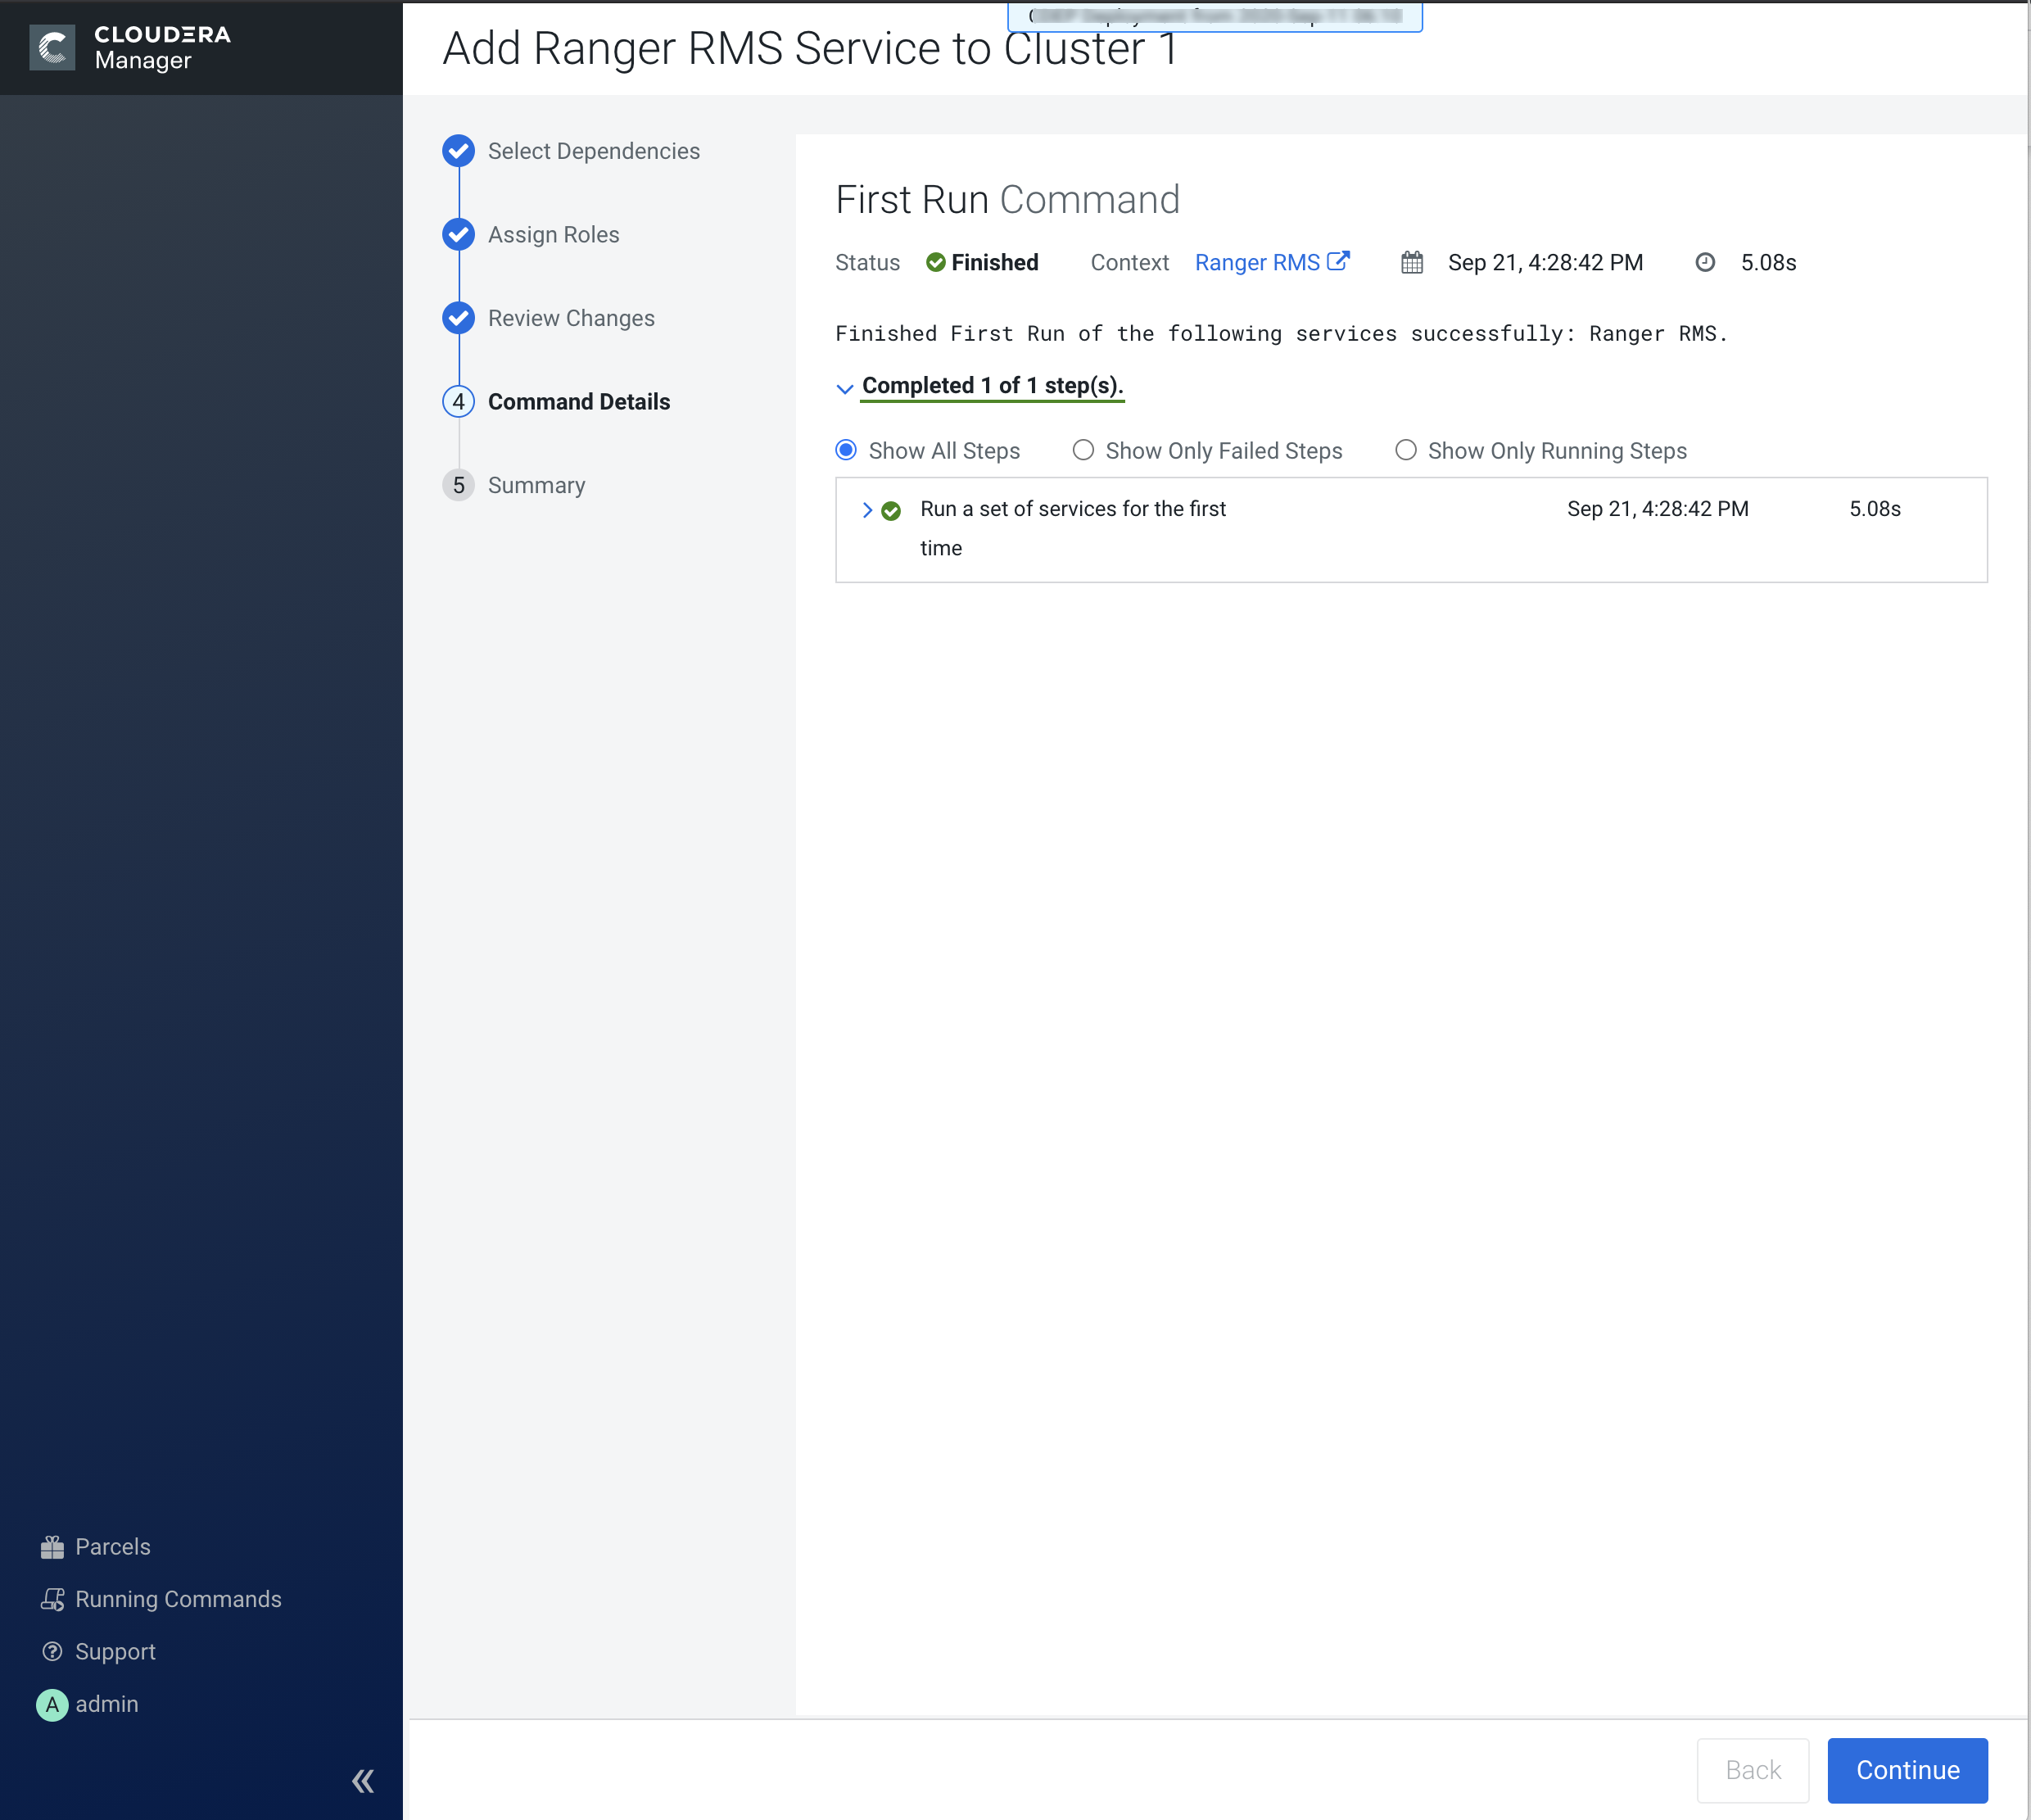The width and height of the screenshot is (2031, 1820).
Task: Select Show All Steps radio button
Action: coord(846,450)
